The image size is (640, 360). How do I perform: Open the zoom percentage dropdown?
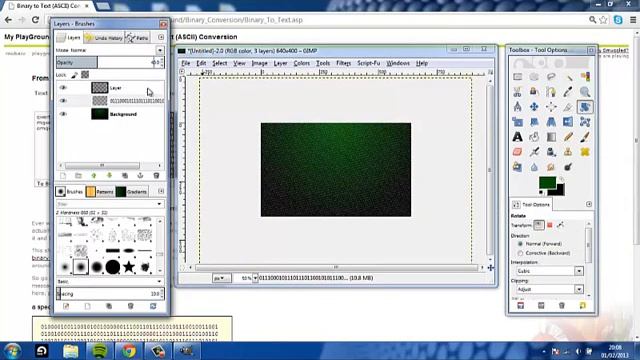coord(255,278)
